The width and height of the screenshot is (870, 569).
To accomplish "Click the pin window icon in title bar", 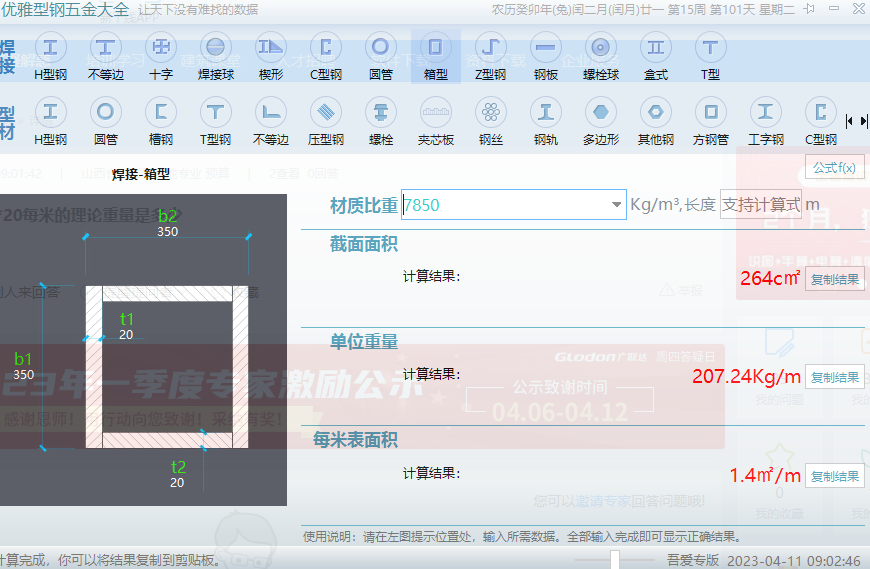I will pos(810,9).
